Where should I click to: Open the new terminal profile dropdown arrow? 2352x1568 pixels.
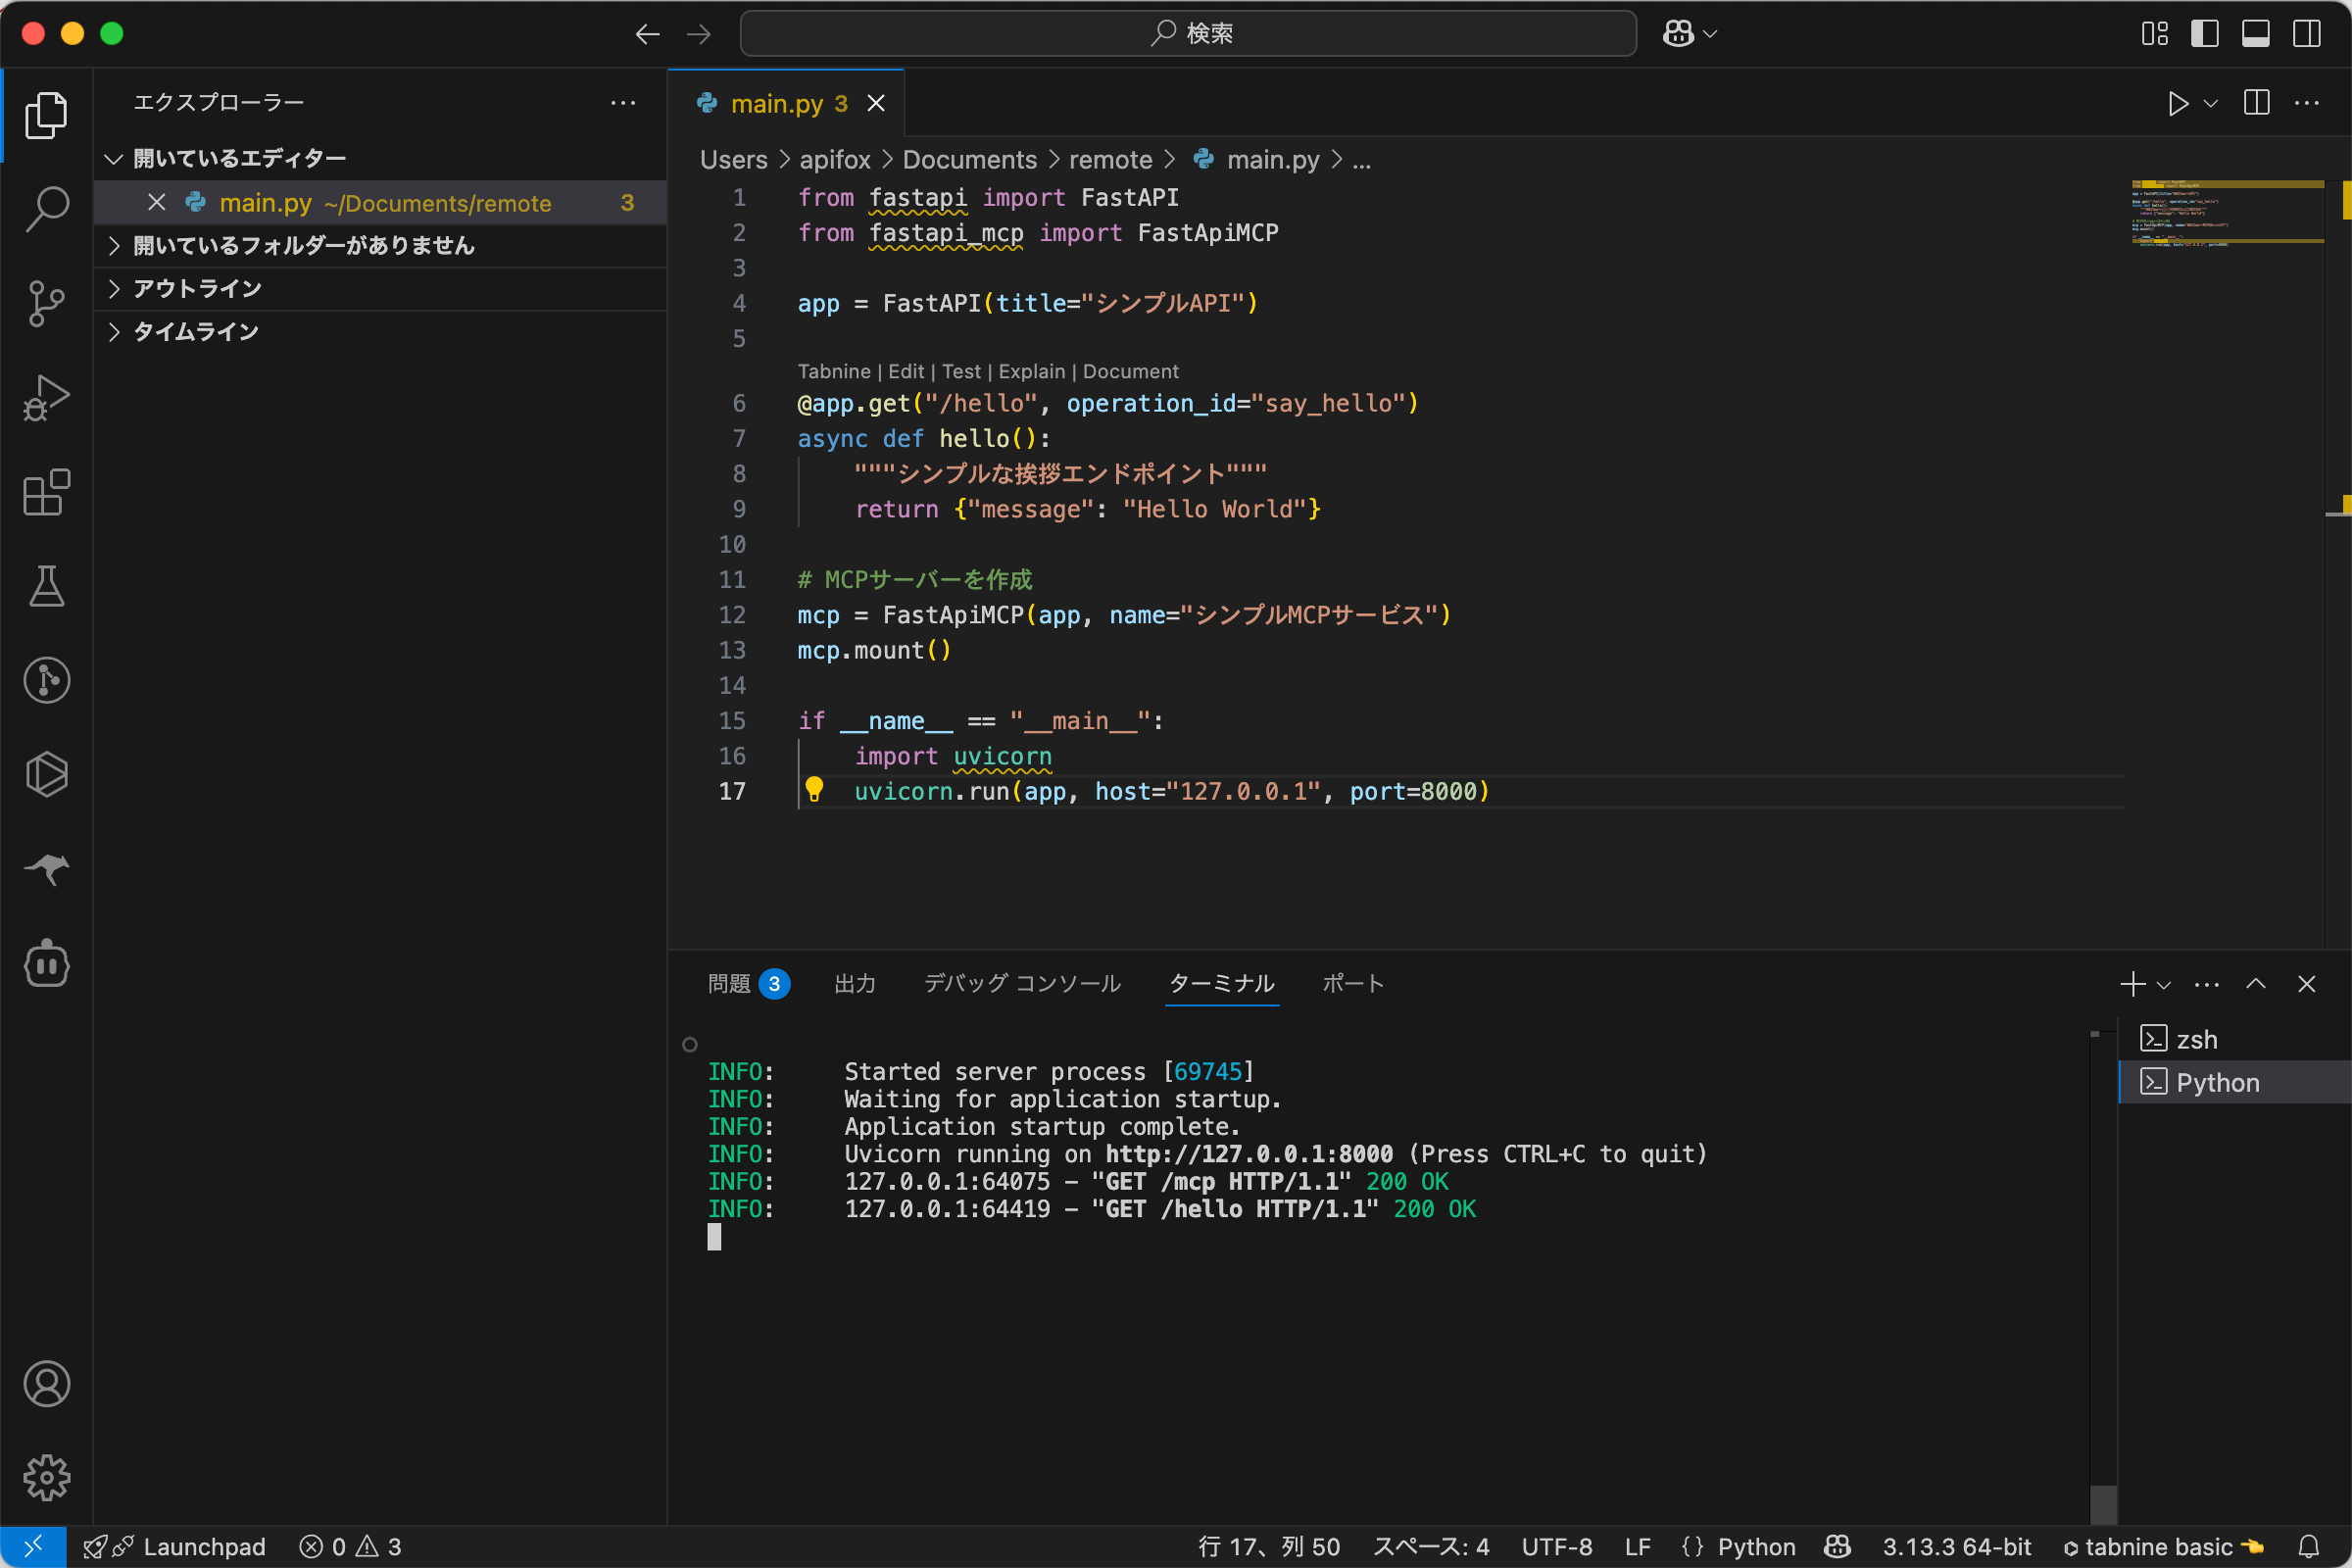click(x=2164, y=985)
